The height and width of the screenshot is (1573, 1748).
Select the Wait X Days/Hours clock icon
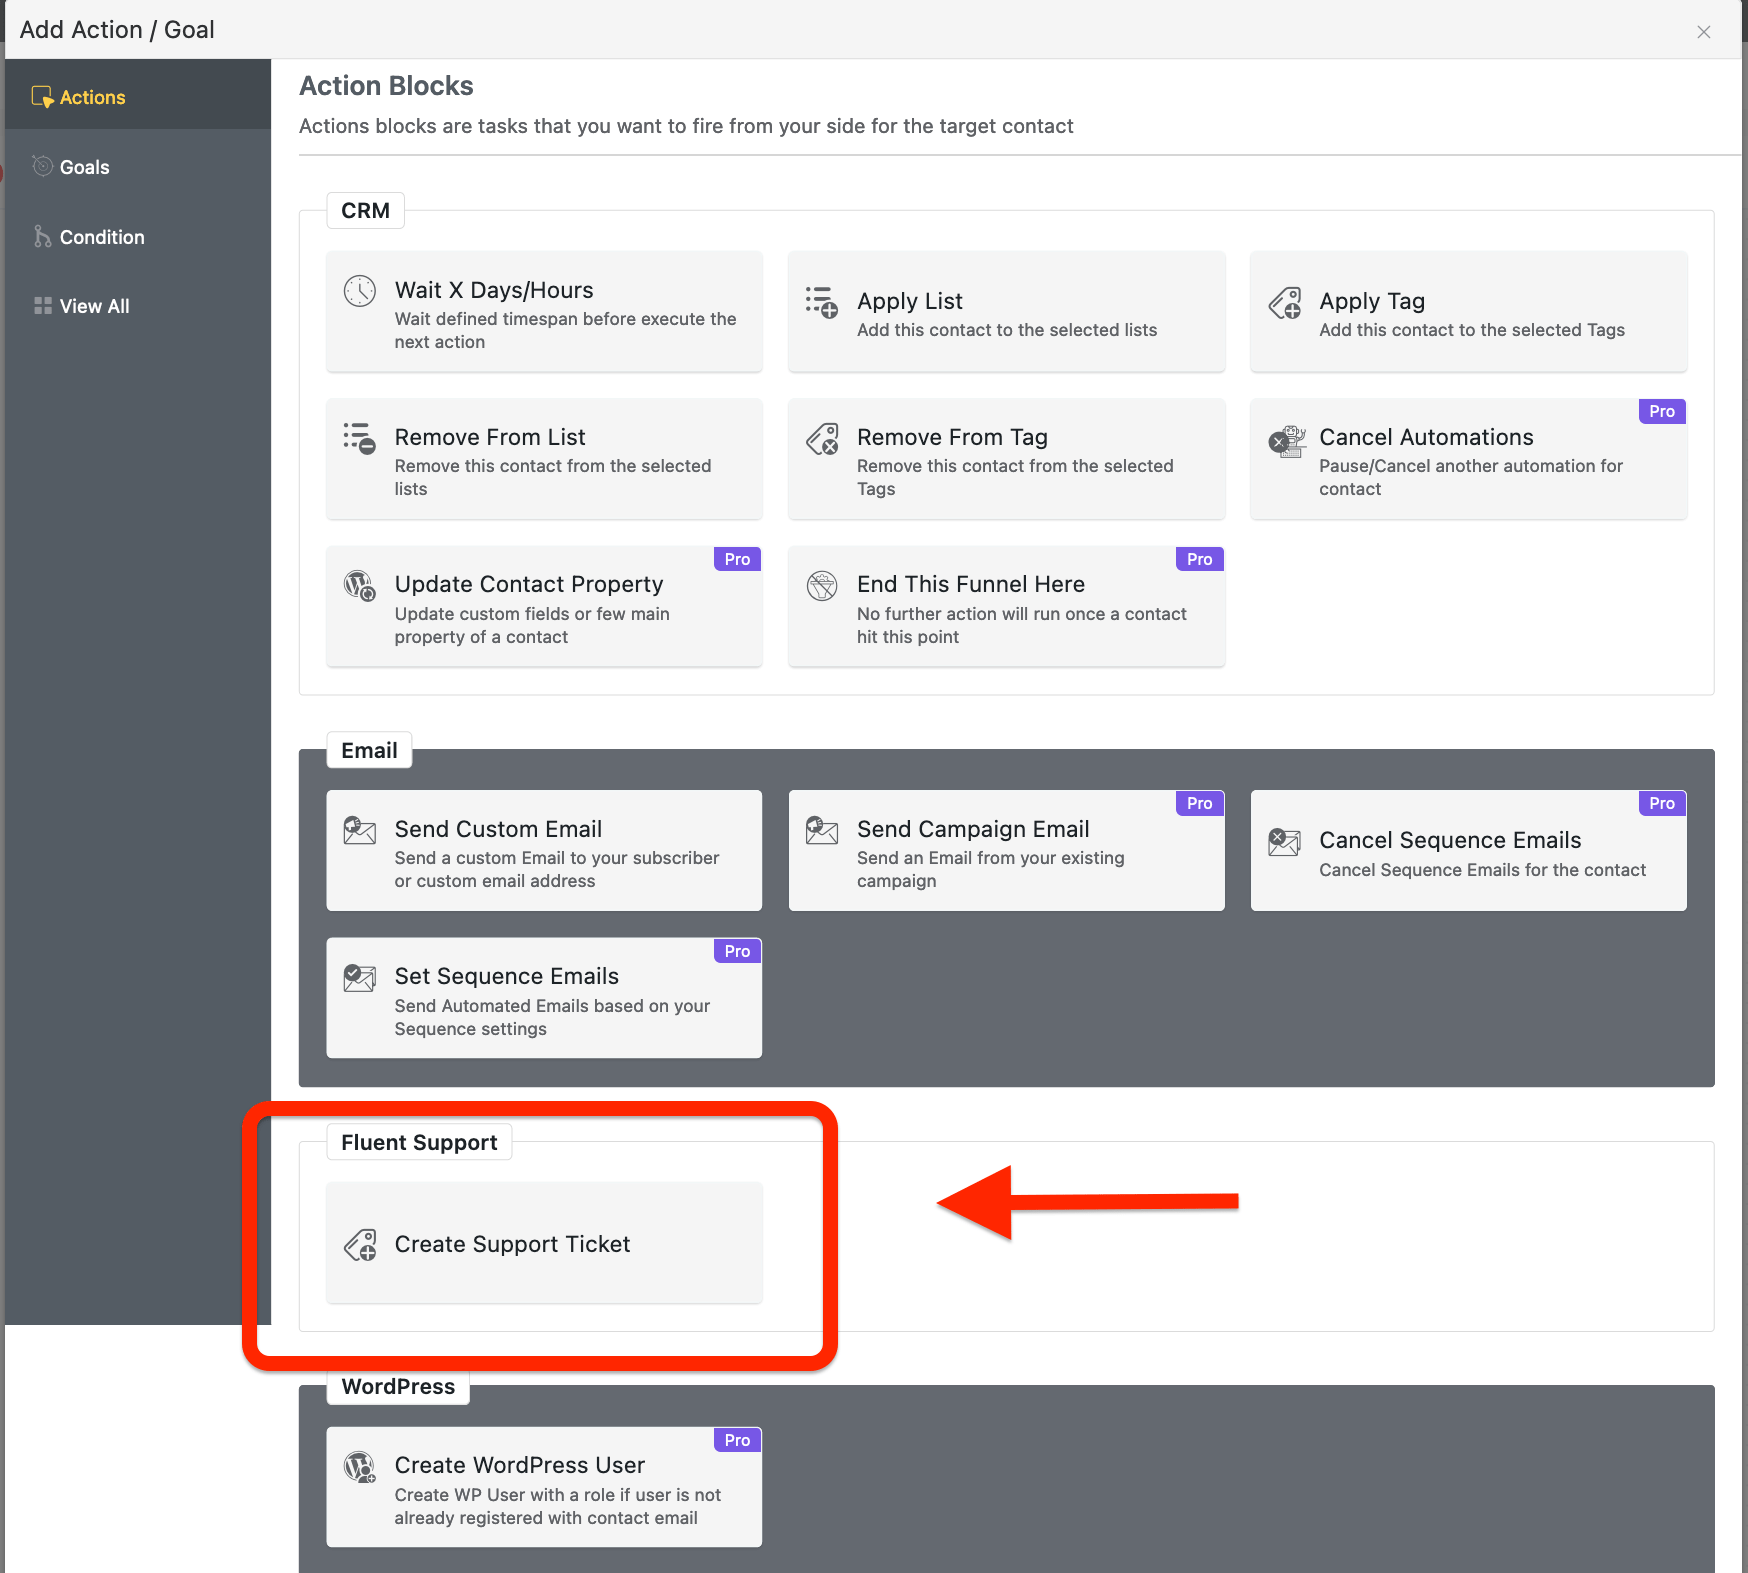click(x=359, y=291)
